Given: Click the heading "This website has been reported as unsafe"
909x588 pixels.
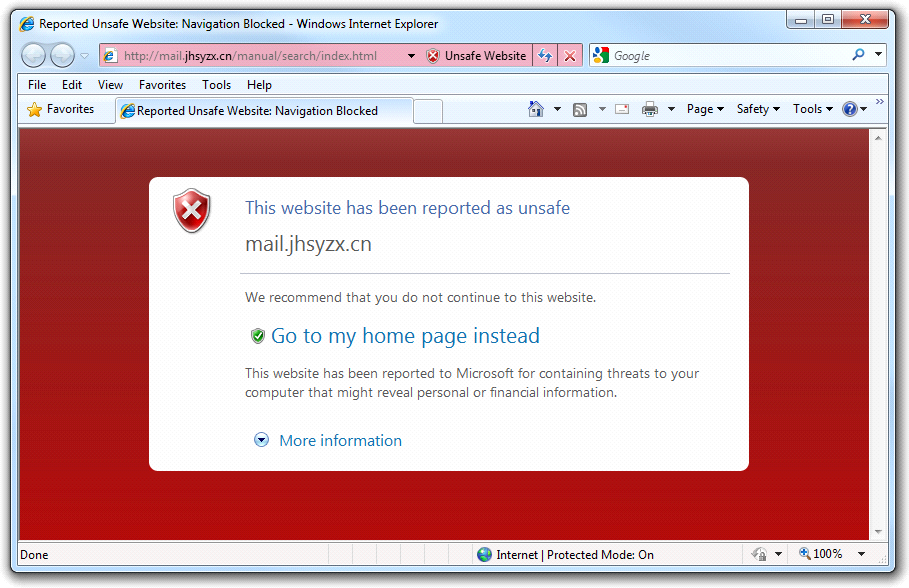Looking at the screenshot, I should coord(408,208).
